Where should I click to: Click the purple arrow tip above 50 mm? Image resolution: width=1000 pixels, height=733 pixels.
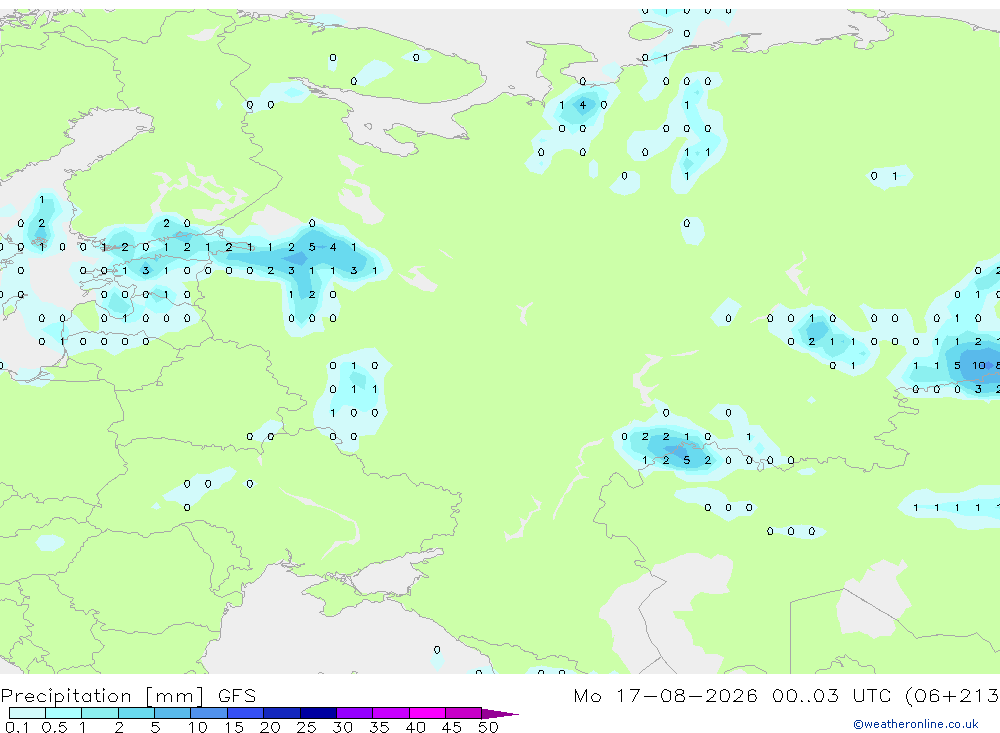click(499, 714)
